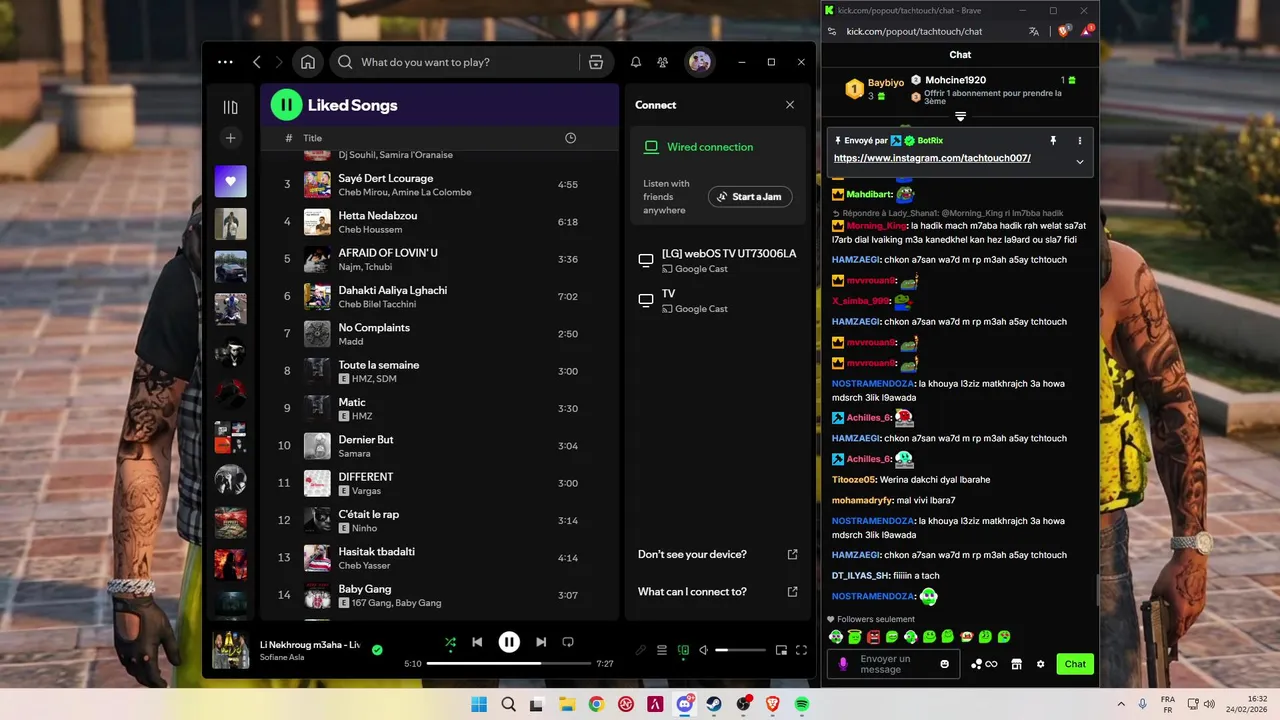The width and height of the screenshot is (1280, 720).
Task: Open Spotify notifications bell
Action: (636, 62)
